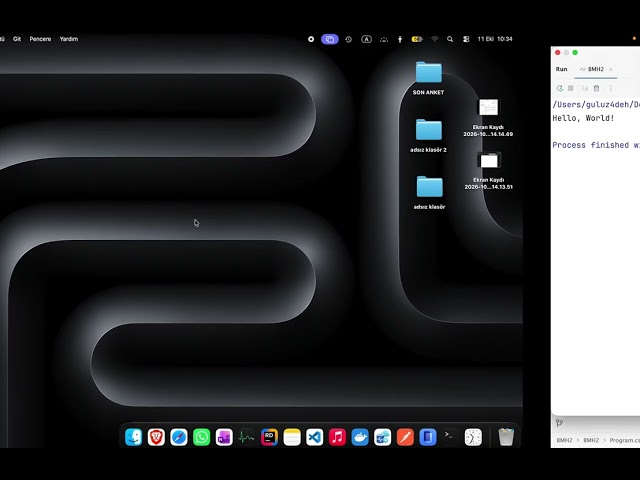This screenshot has width=640, height=480.
Task: Open the keyboard input source 'A' menu
Action: coord(367,39)
